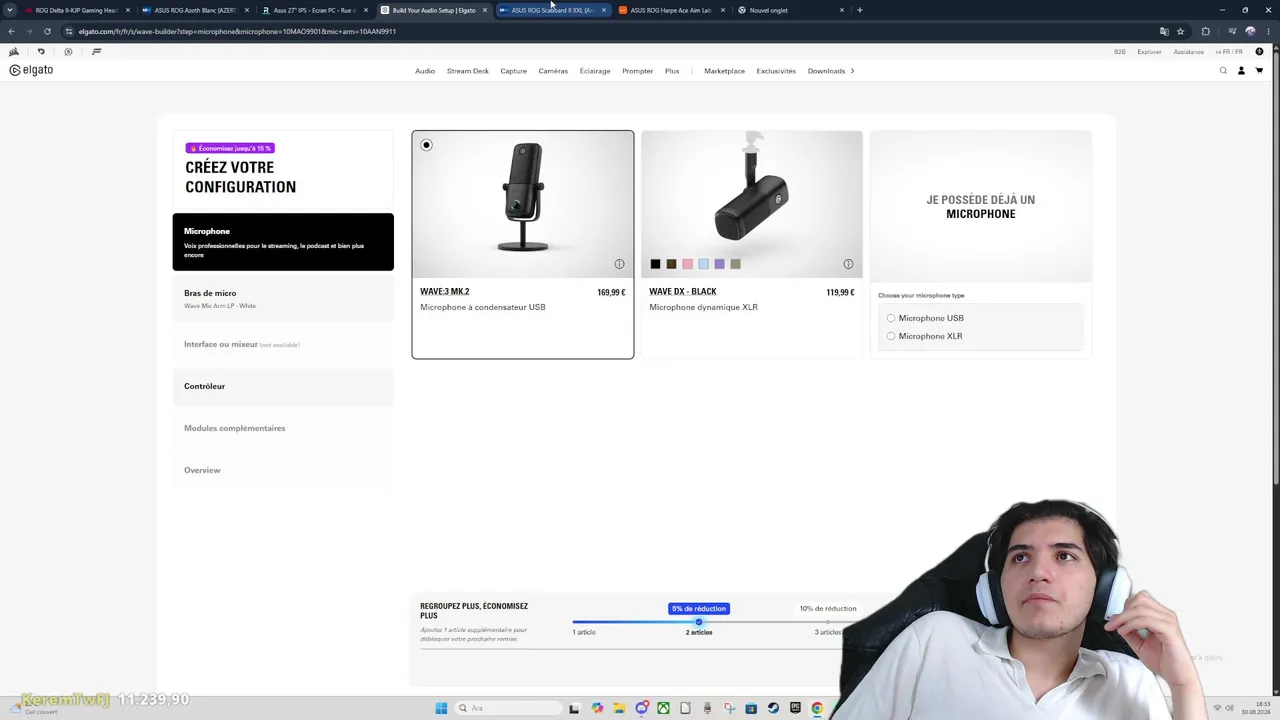
Task: Click the translate page icon
Action: (1164, 31)
